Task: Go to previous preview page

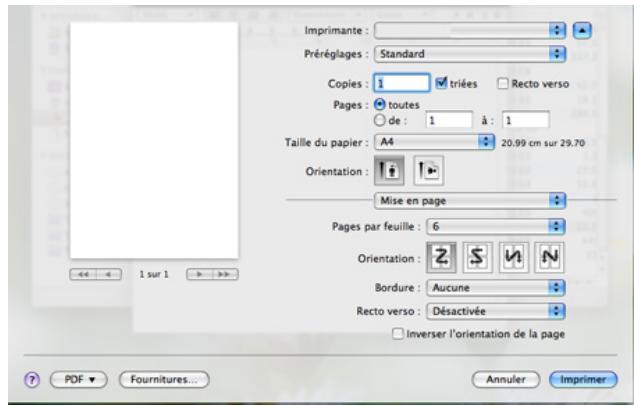Action: click(x=109, y=274)
